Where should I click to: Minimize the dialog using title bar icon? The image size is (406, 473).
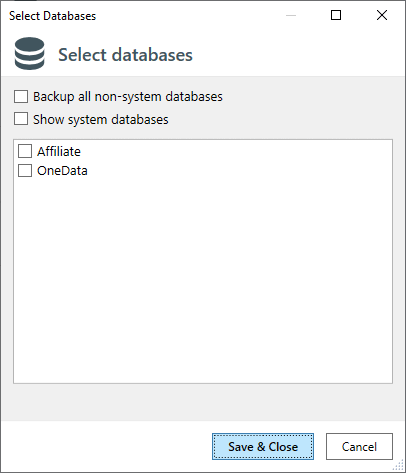[291, 15]
